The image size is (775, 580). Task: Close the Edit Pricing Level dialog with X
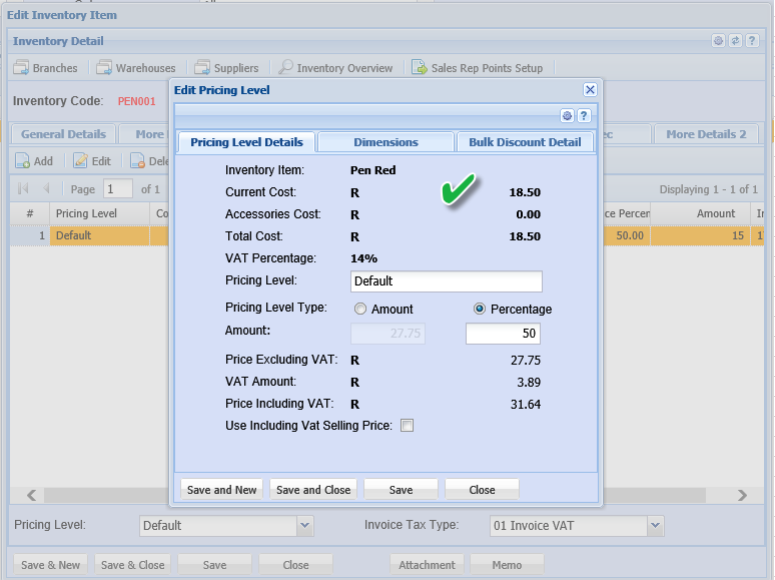[x=590, y=90]
